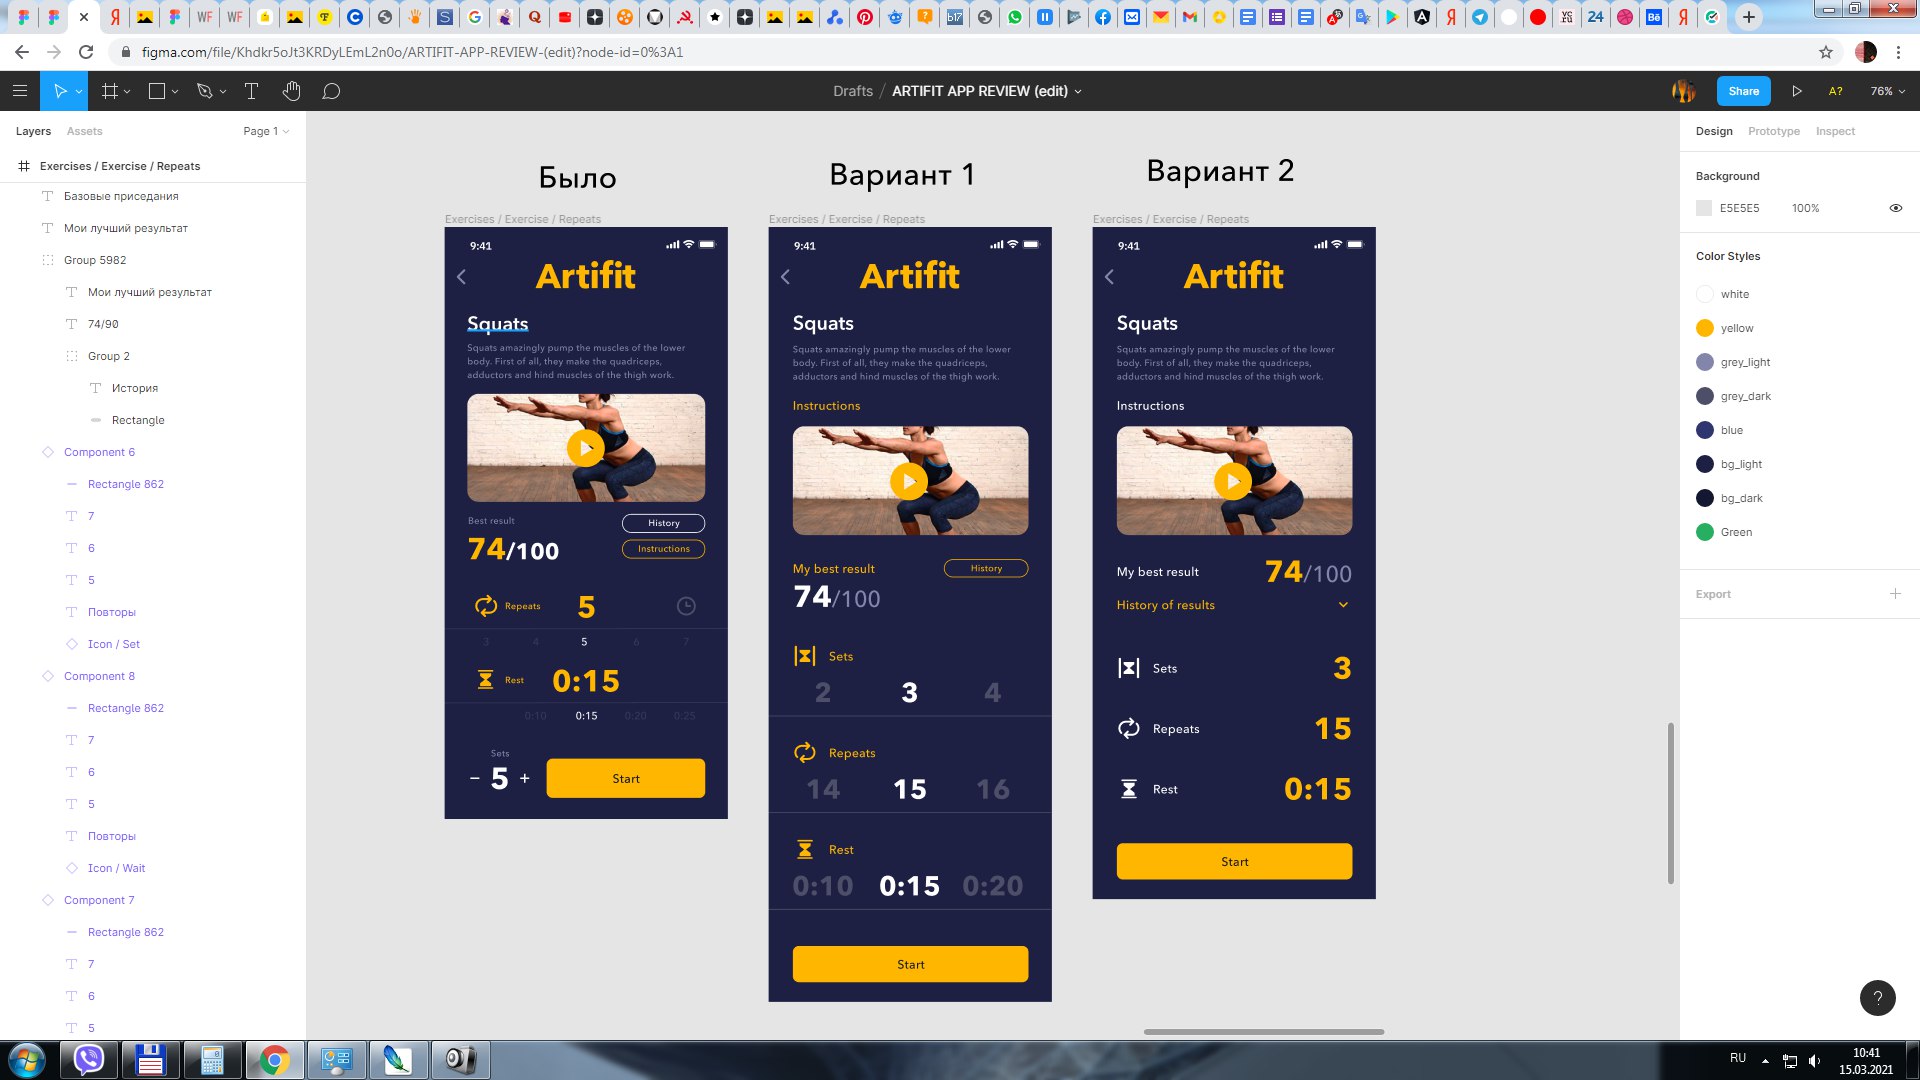Select the Базовые приседания text layer
This screenshot has width=1920, height=1080.
(121, 196)
